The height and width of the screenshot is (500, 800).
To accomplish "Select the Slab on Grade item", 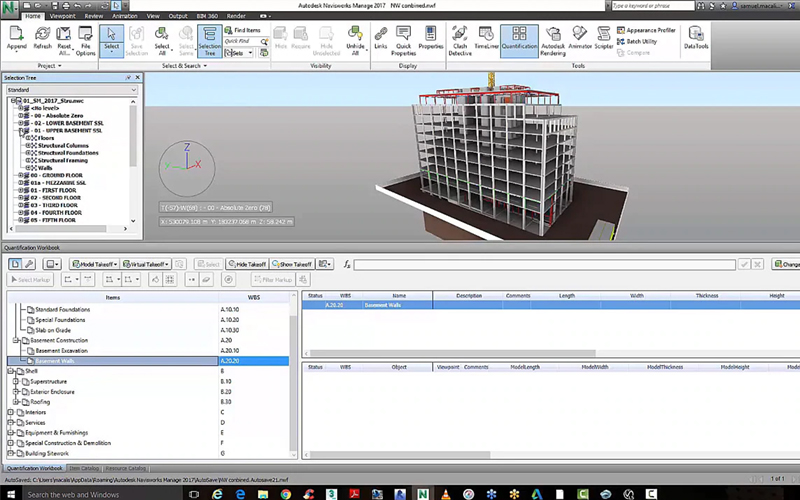I will click(x=53, y=330).
